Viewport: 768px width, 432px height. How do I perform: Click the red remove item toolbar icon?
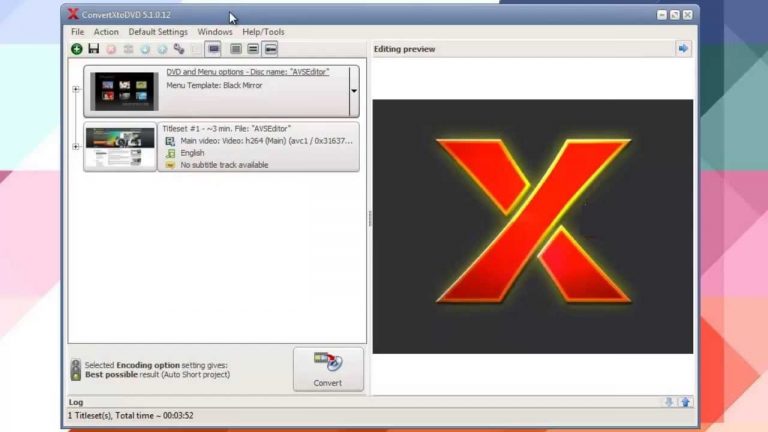click(111, 49)
